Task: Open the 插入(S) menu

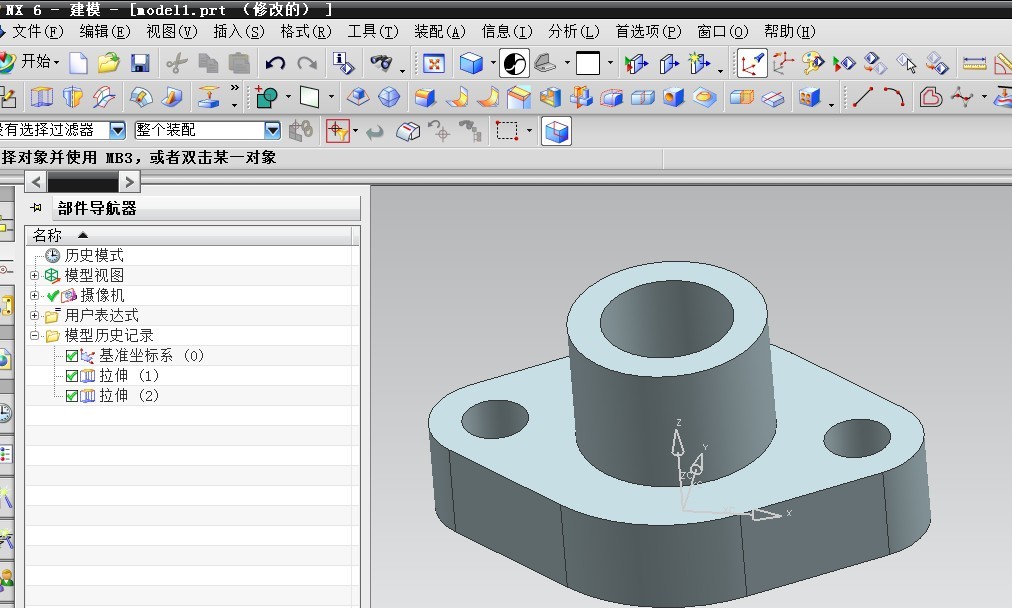Action: click(238, 32)
